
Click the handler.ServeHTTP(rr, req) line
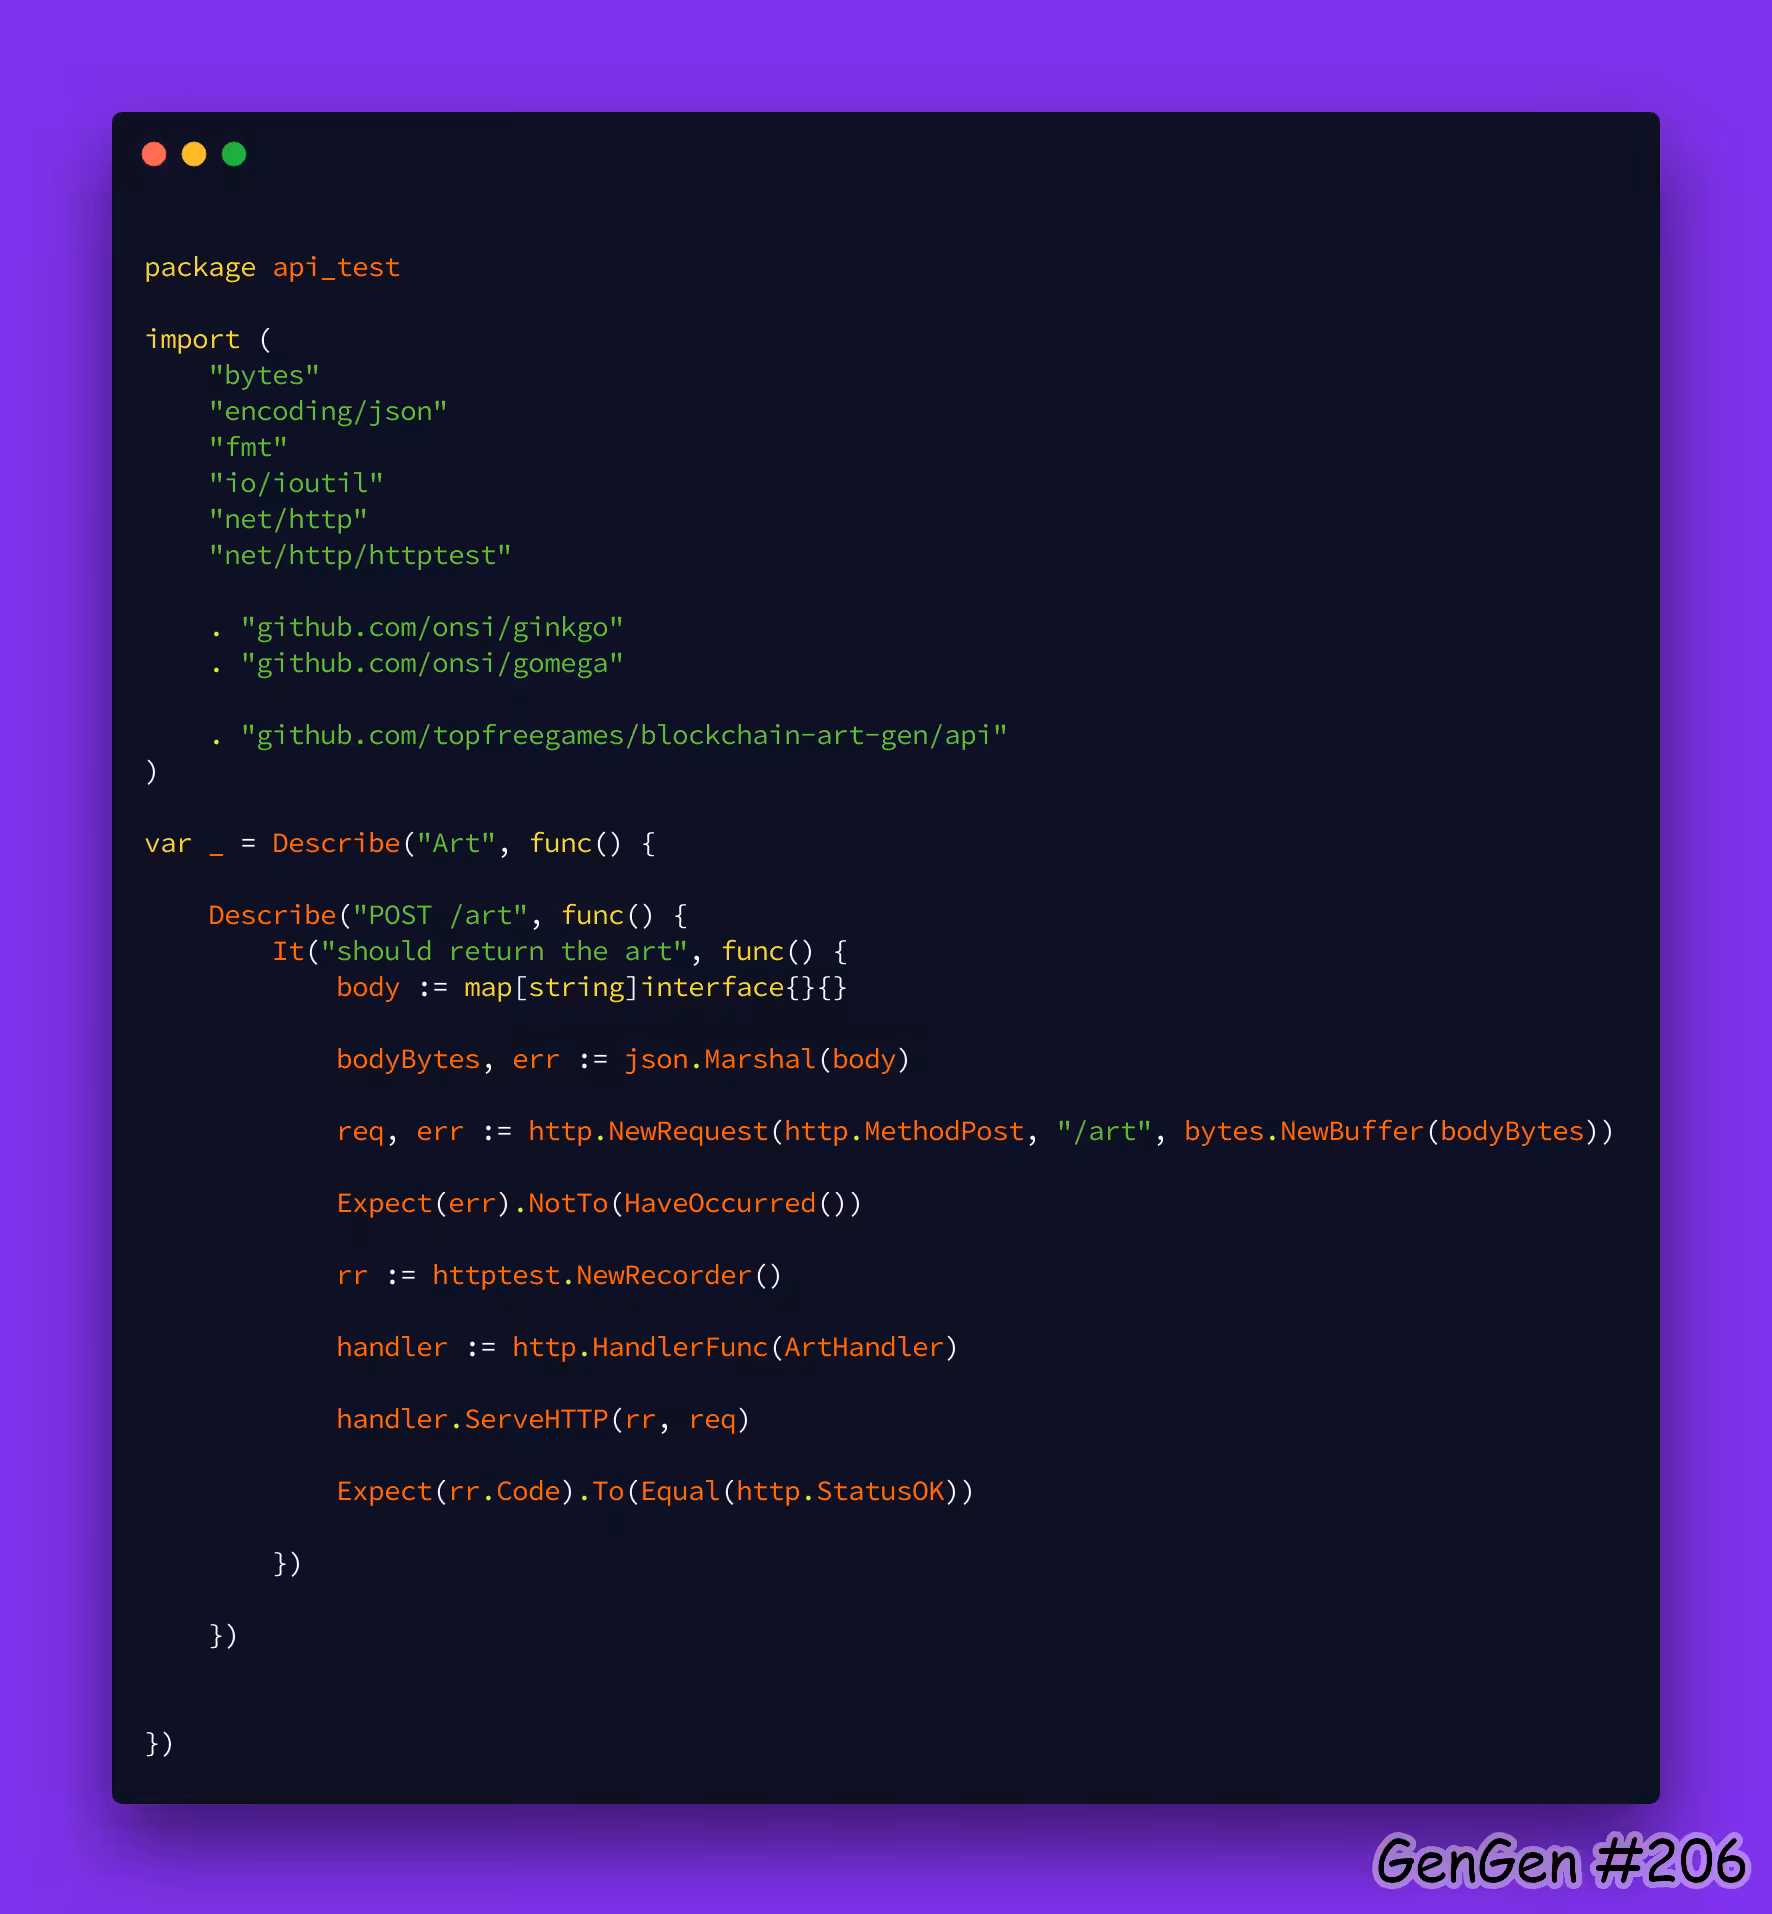coord(543,1420)
